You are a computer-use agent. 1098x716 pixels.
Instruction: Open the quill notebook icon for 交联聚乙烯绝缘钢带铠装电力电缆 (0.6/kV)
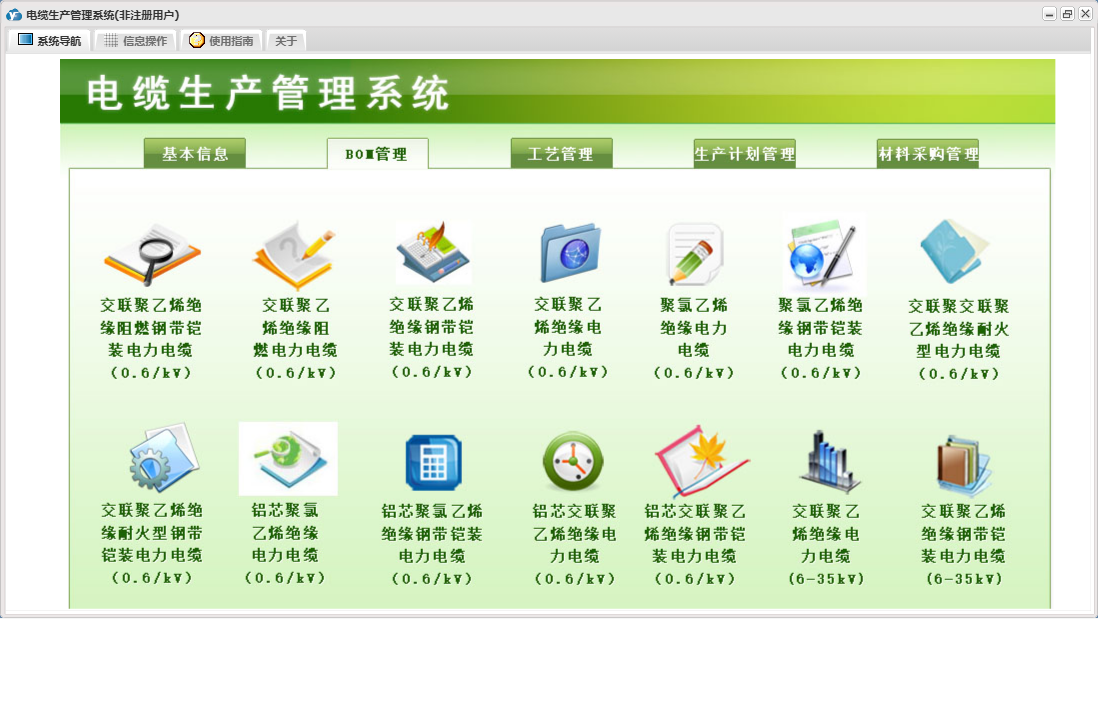[x=433, y=253]
